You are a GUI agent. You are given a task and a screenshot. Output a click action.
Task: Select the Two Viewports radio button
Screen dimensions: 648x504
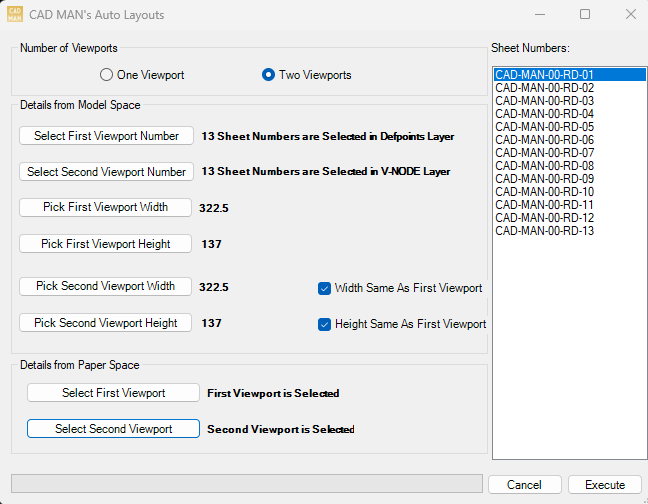click(x=268, y=75)
